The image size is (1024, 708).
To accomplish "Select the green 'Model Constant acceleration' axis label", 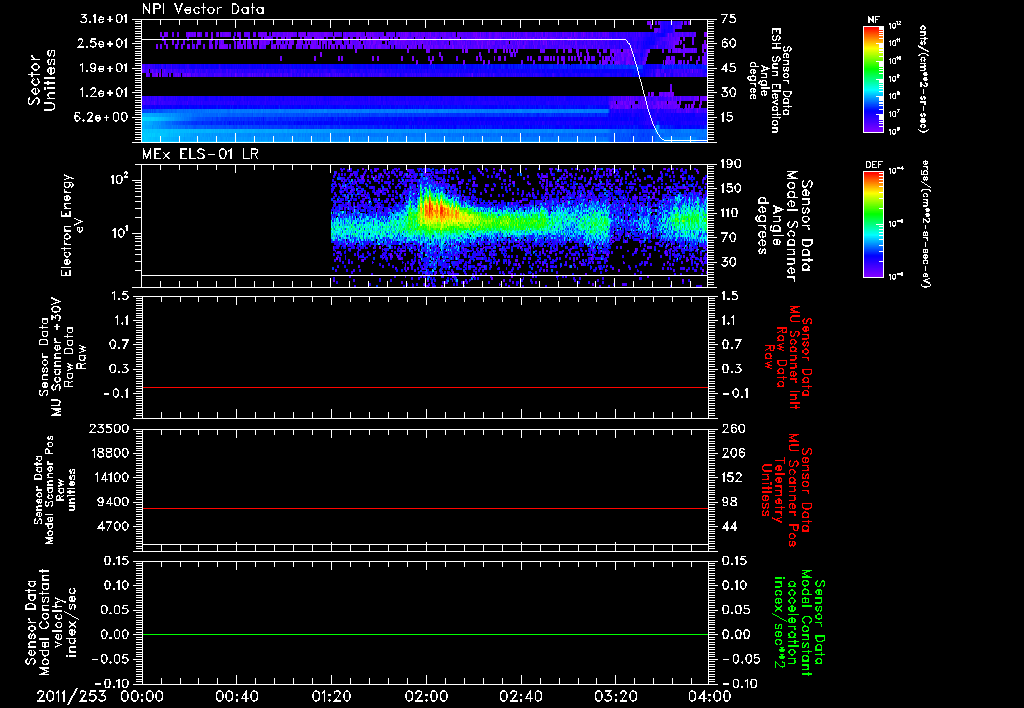I will (800, 622).
